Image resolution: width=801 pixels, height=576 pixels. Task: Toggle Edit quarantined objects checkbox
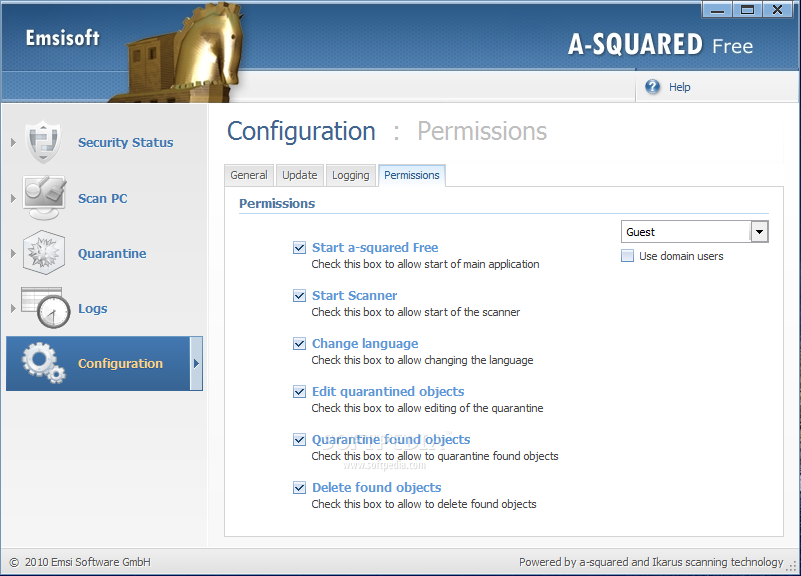[x=299, y=392]
